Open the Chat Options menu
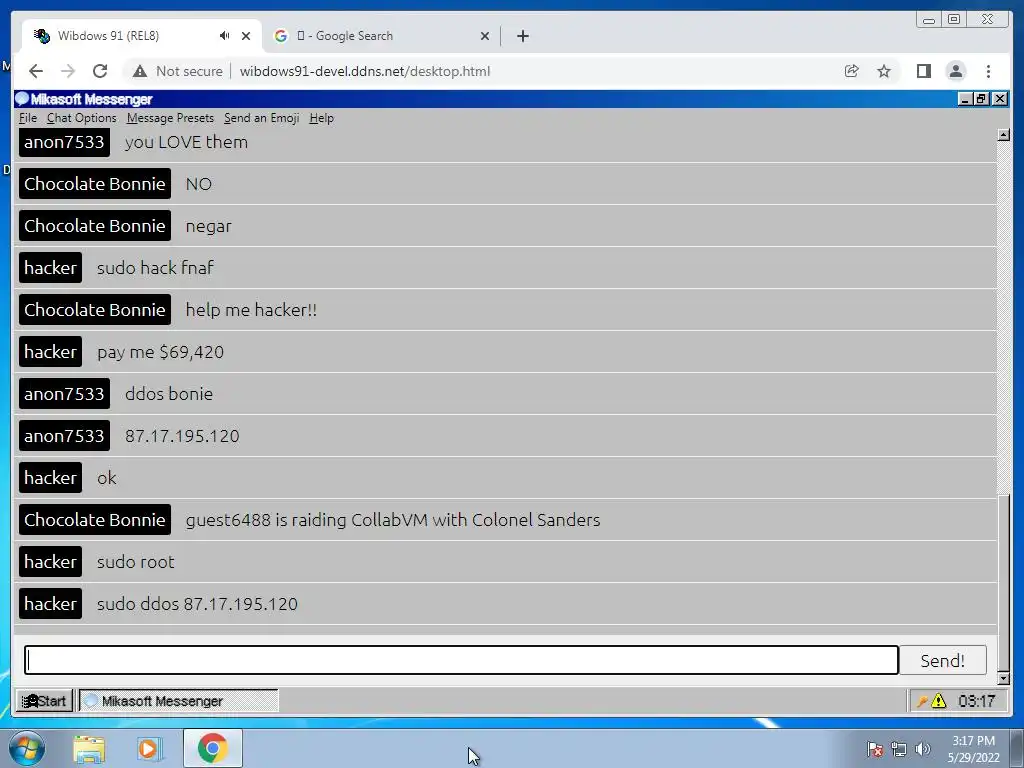1024x768 pixels. point(82,118)
